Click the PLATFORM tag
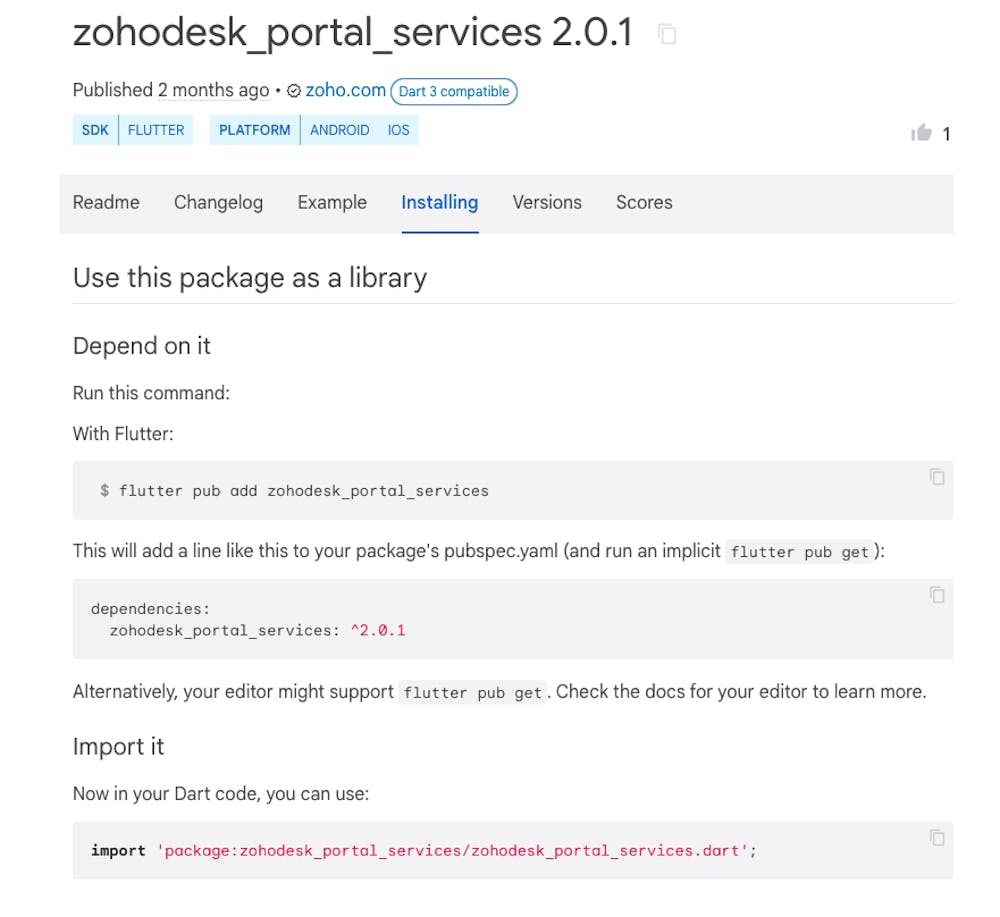The height and width of the screenshot is (917, 1000). [x=254, y=130]
